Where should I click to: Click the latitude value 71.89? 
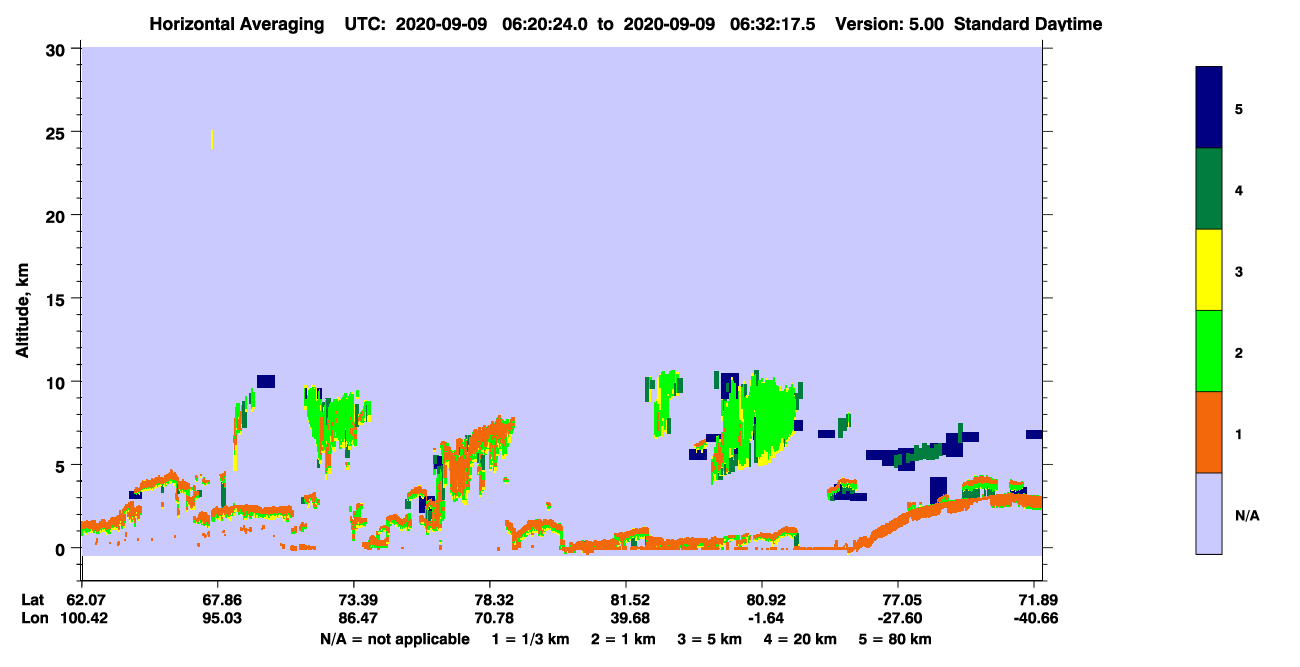point(1034,600)
